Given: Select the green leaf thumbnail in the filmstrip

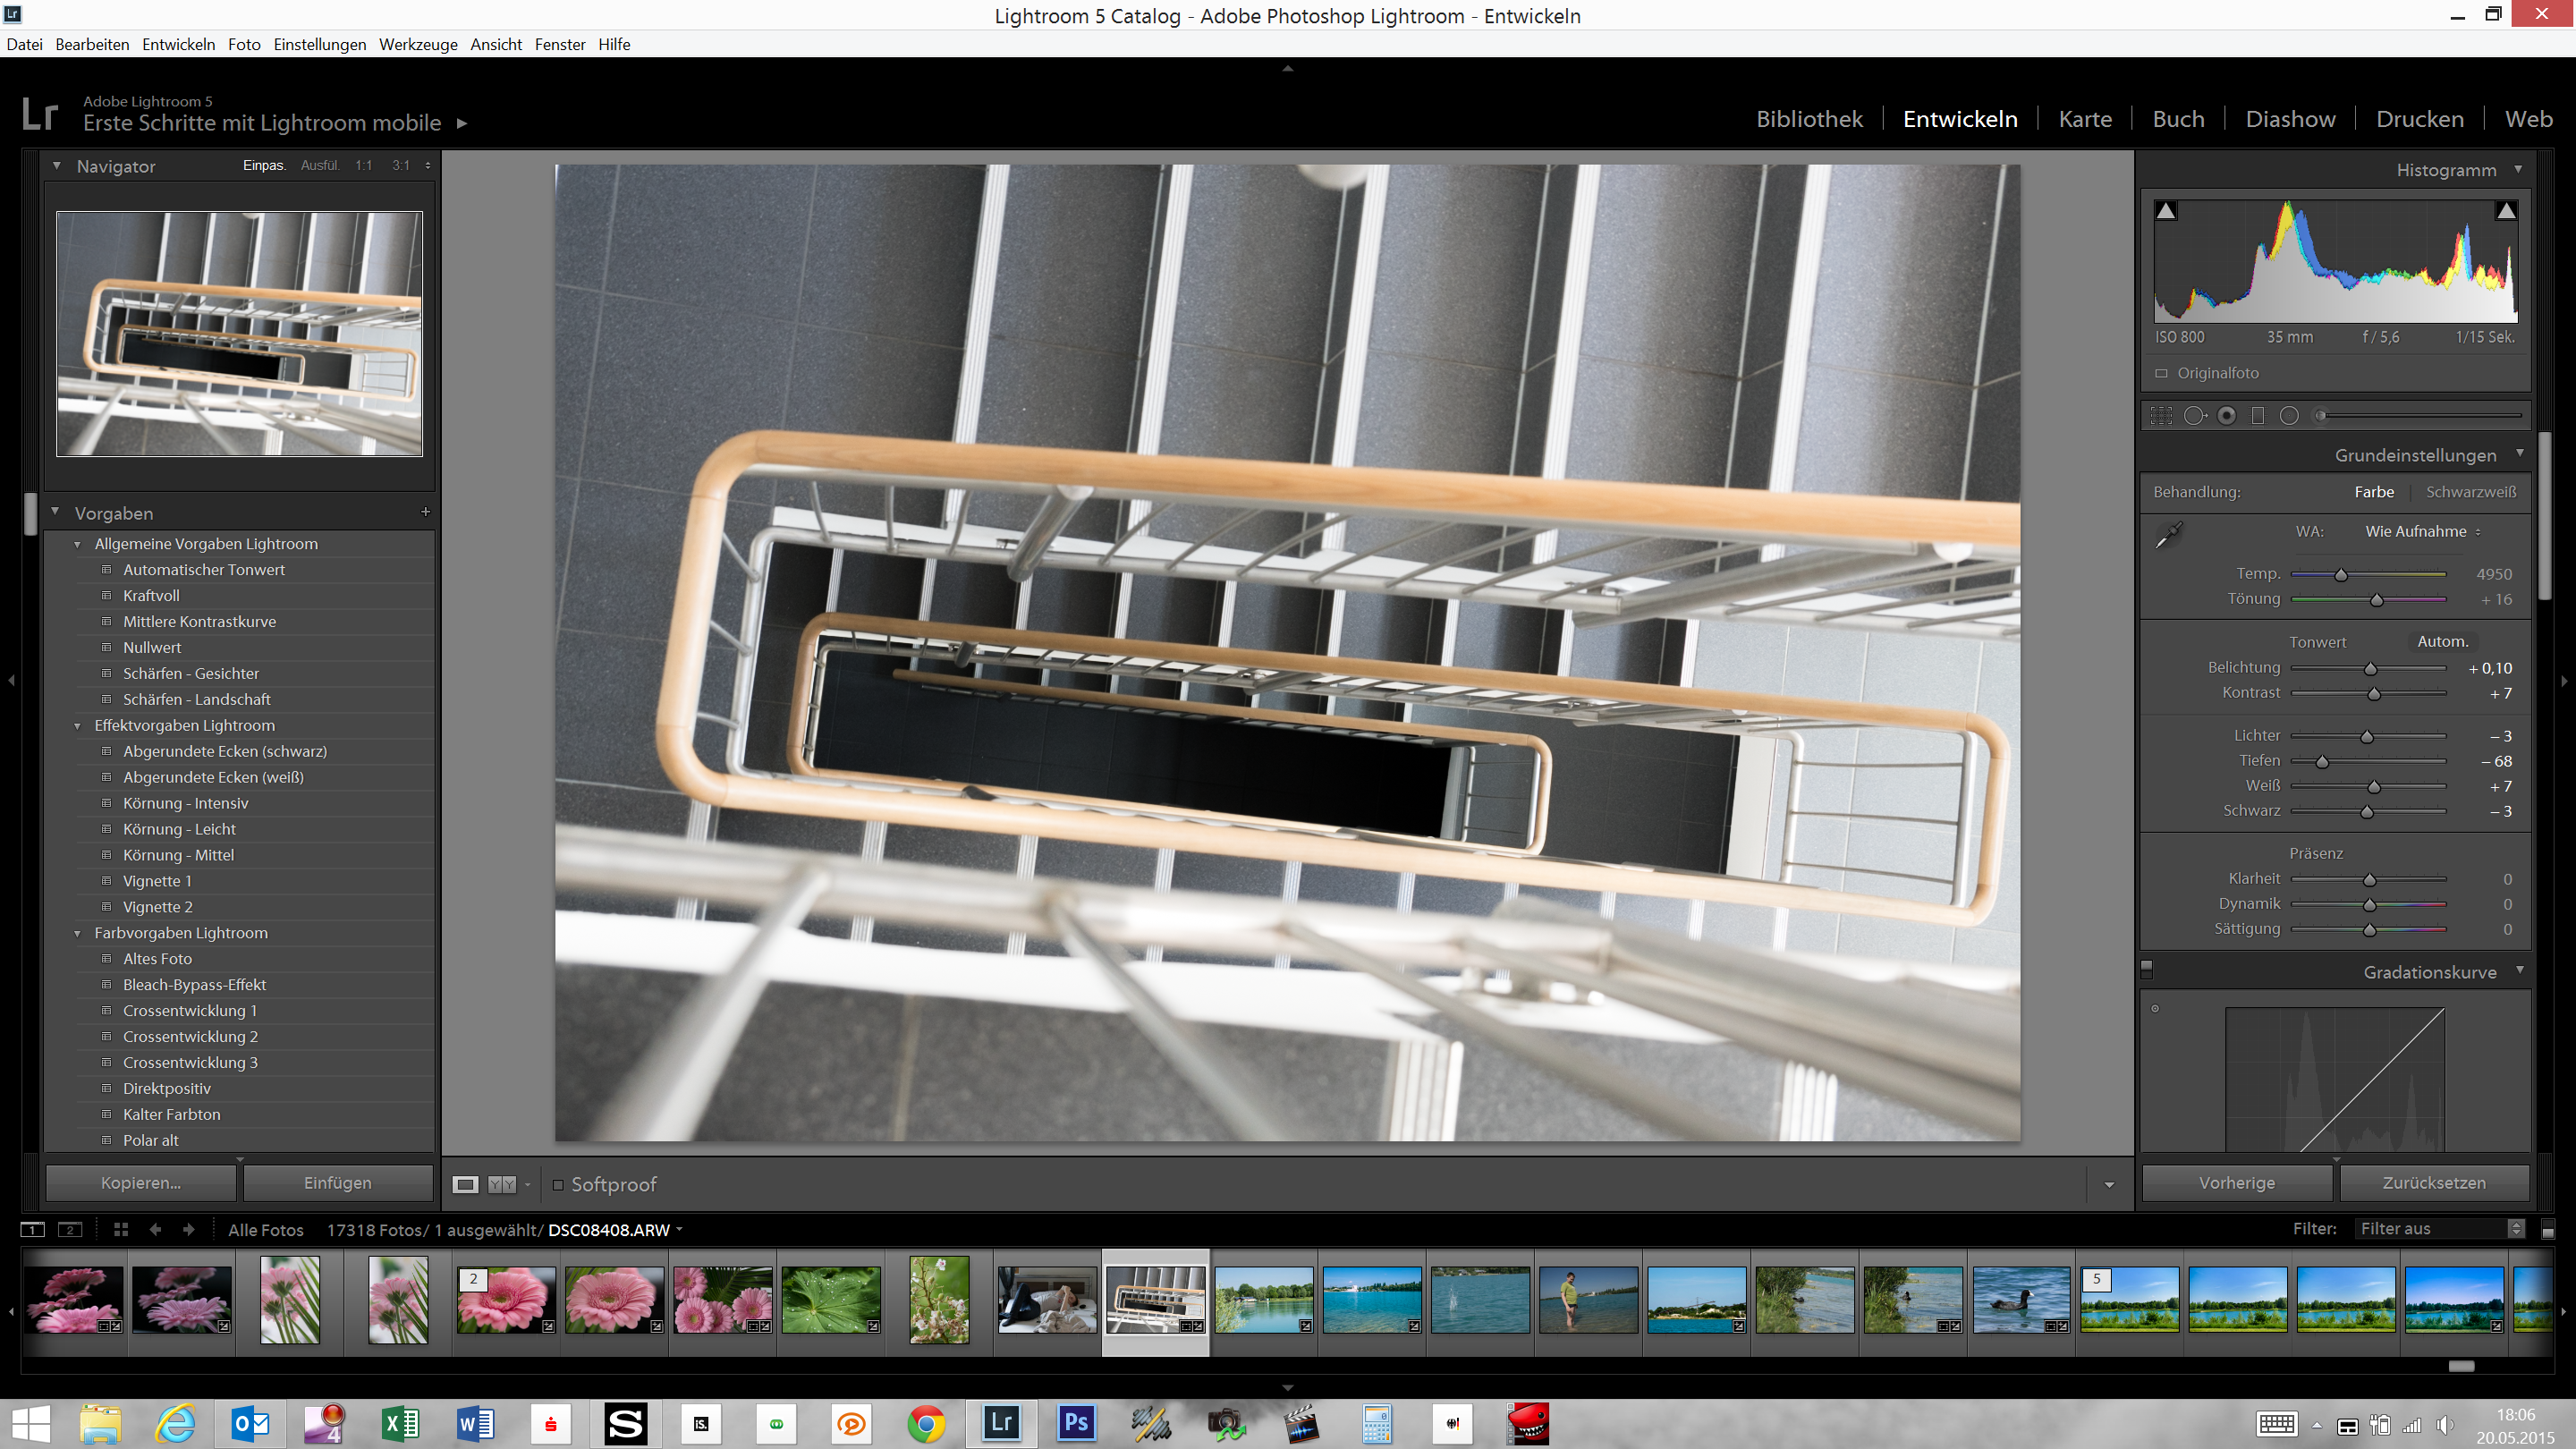Looking at the screenshot, I should coord(829,1300).
